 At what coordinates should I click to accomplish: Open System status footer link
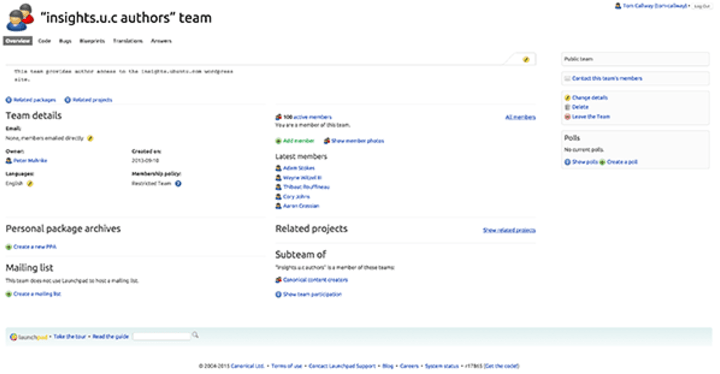click(x=442, y=366)
